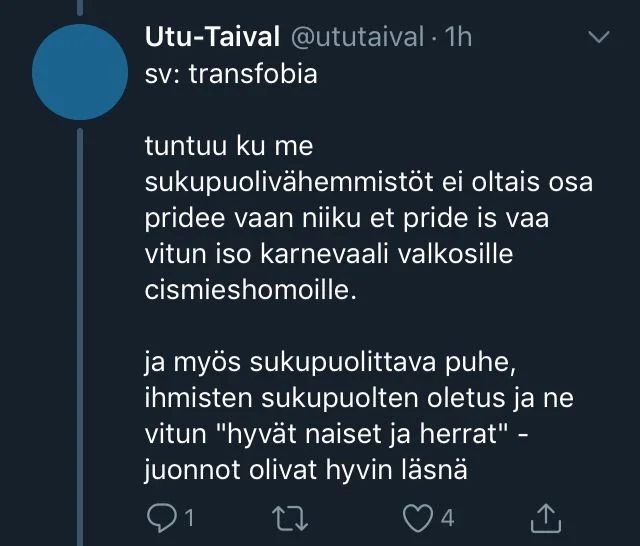Viewport: 640px width, 546px height.
Task: Reply to Utu-Taival's tweet
Action: pos(160,517)
